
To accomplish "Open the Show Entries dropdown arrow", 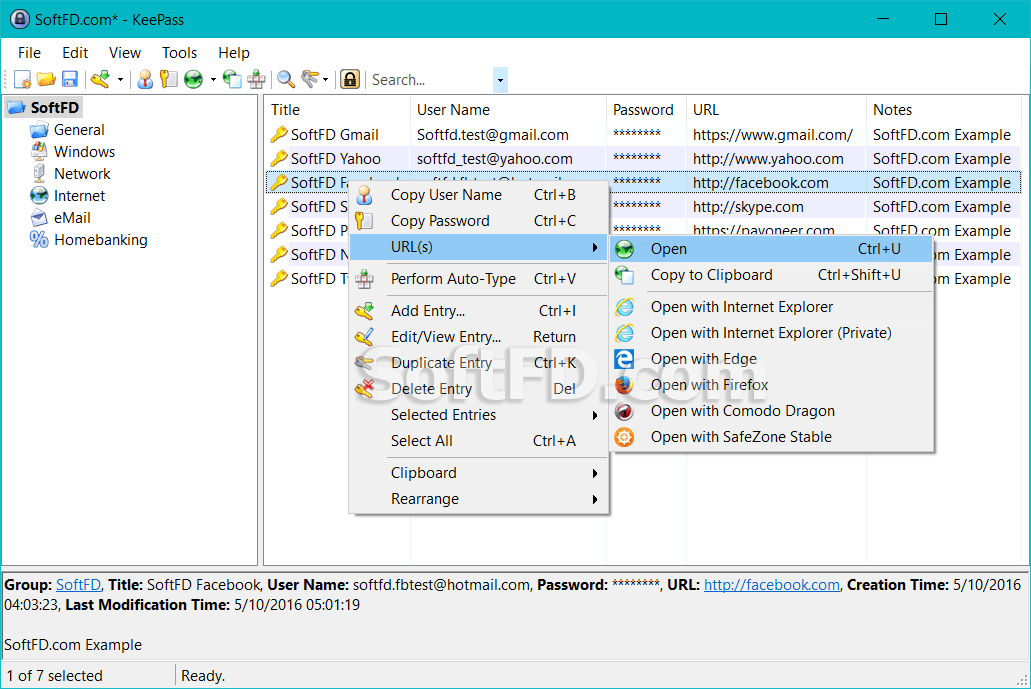I will (325, 80).
